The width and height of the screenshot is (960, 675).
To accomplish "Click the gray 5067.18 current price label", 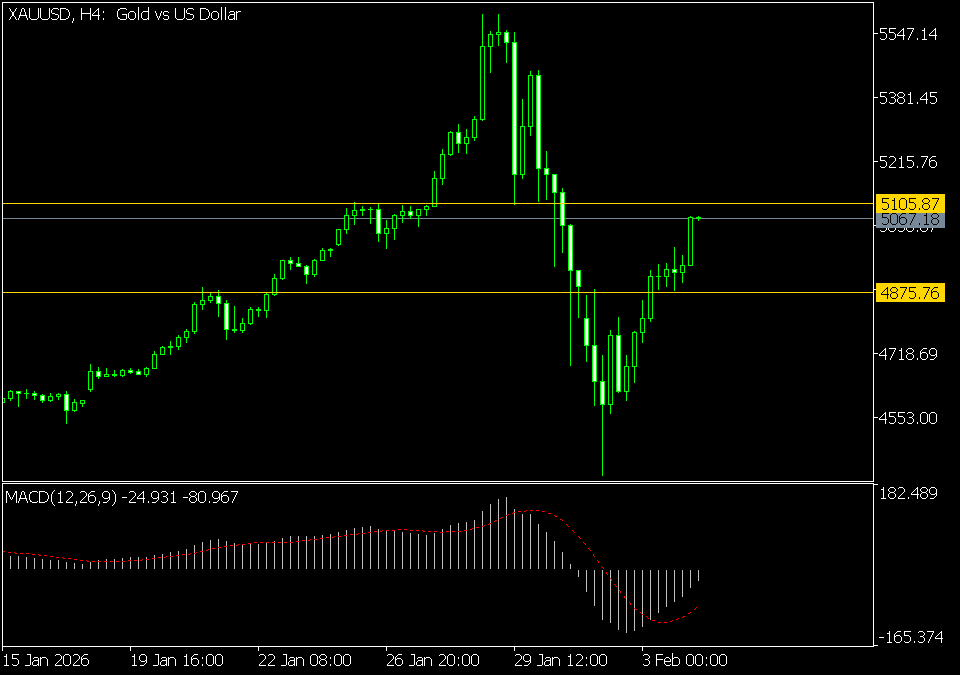I will click(x=909, y=219).
